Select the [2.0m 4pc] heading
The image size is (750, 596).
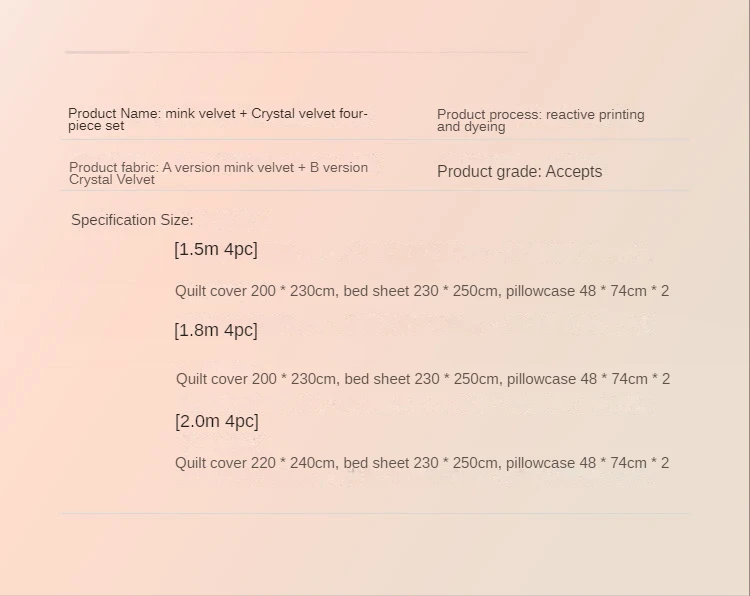click(x=217, y=421)
